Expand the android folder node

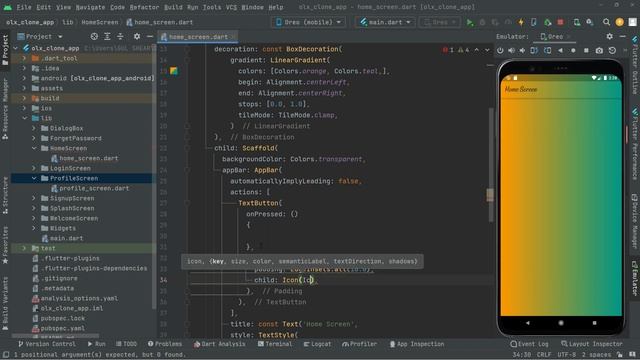(24, 78)
